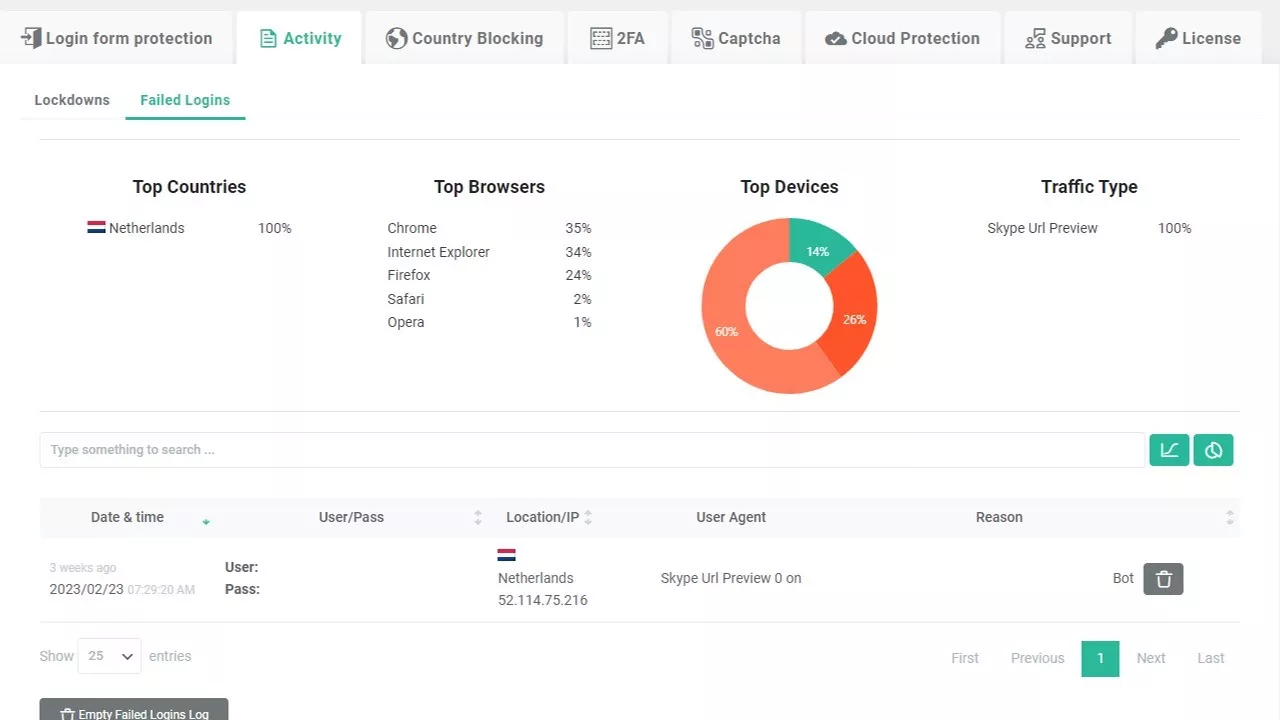
Task: Open the Login form protection tab
Action: 117,38
